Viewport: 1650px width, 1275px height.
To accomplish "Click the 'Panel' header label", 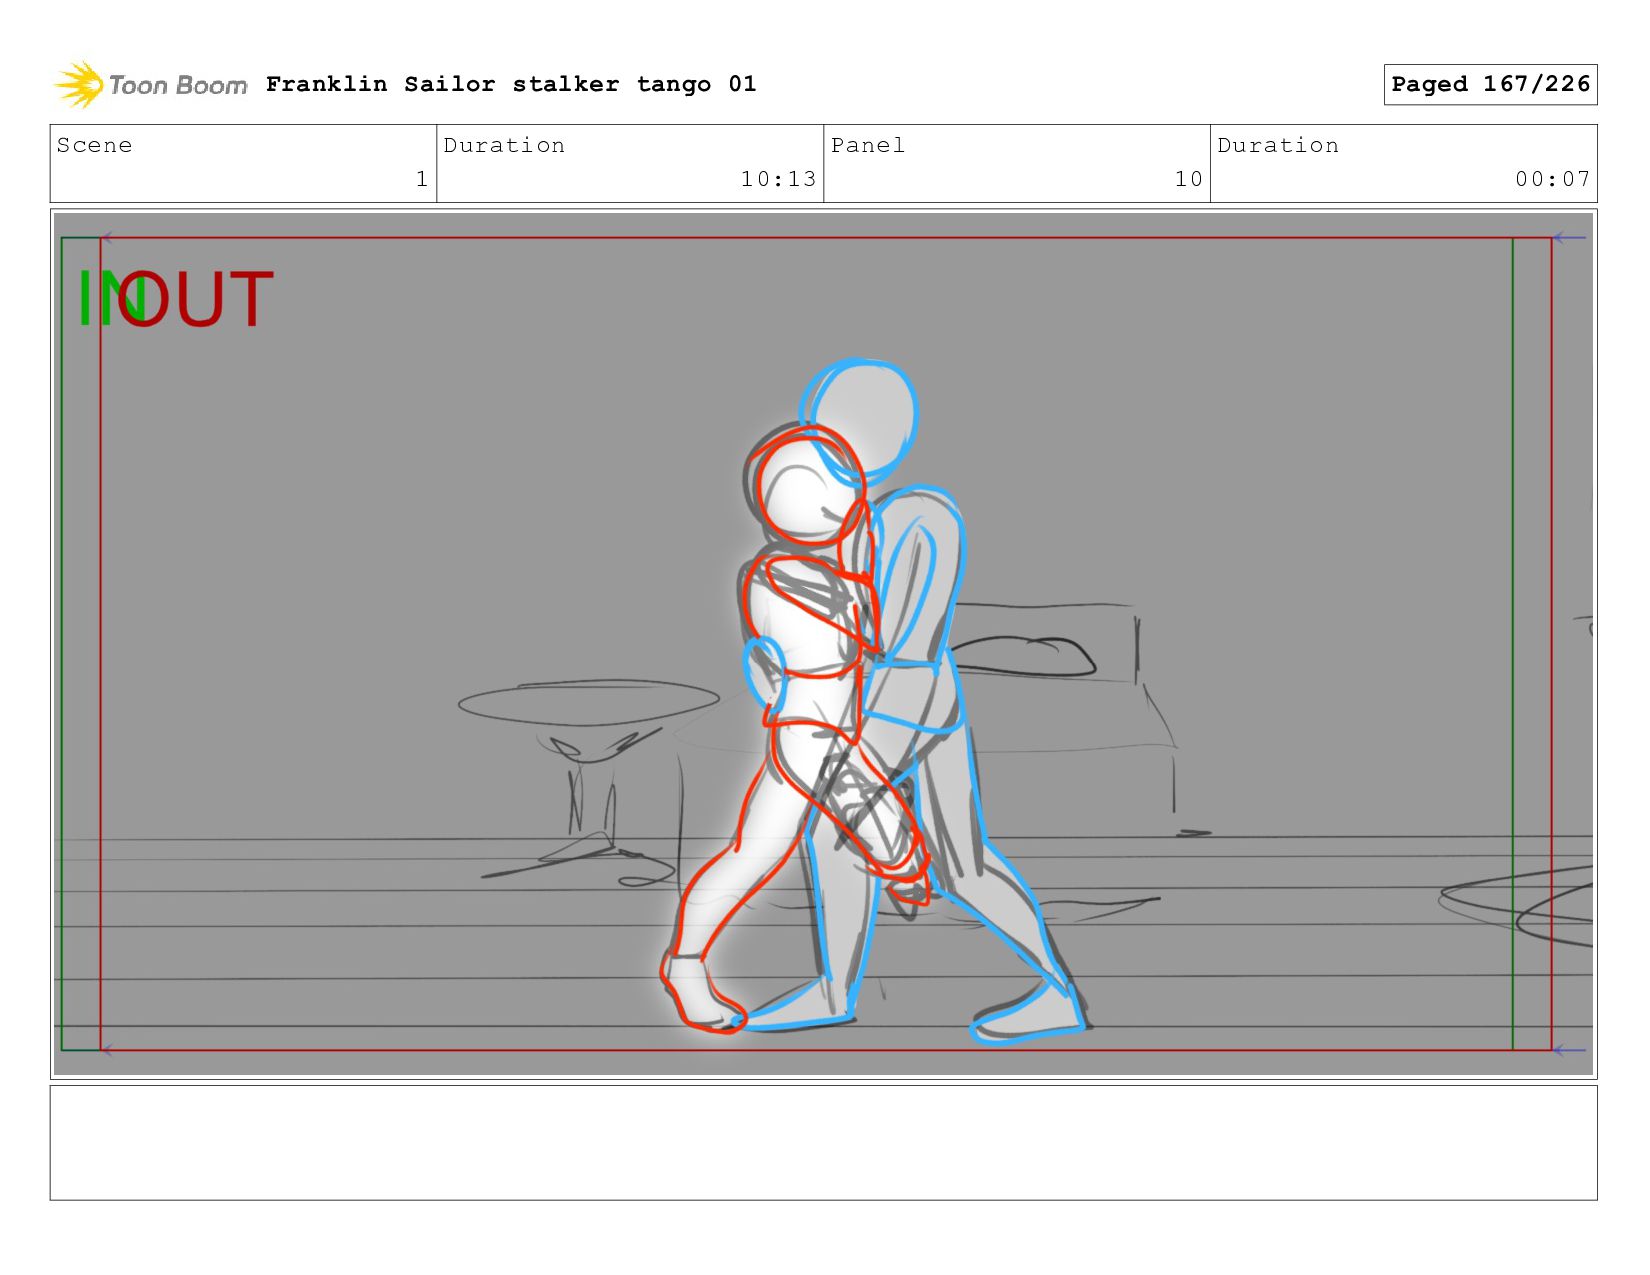I will point(868,145).
